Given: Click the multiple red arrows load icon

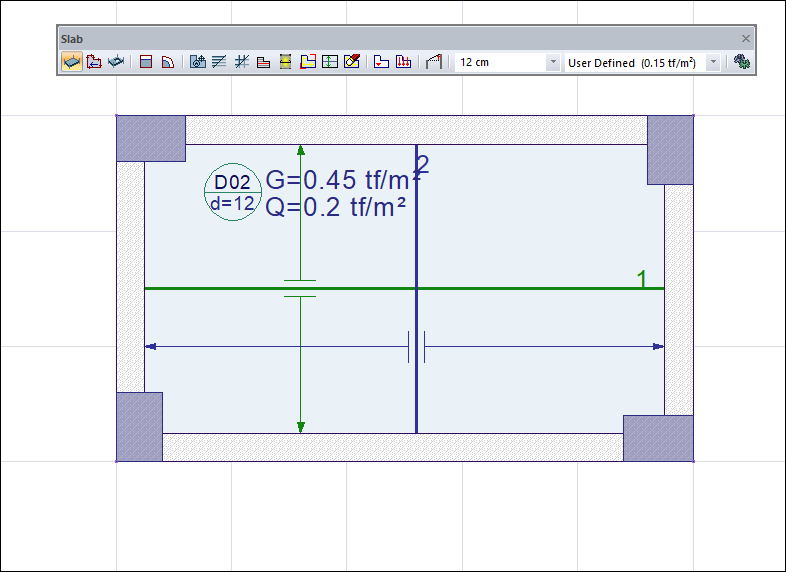Looking at the screenshot, I should coord(403,62).
